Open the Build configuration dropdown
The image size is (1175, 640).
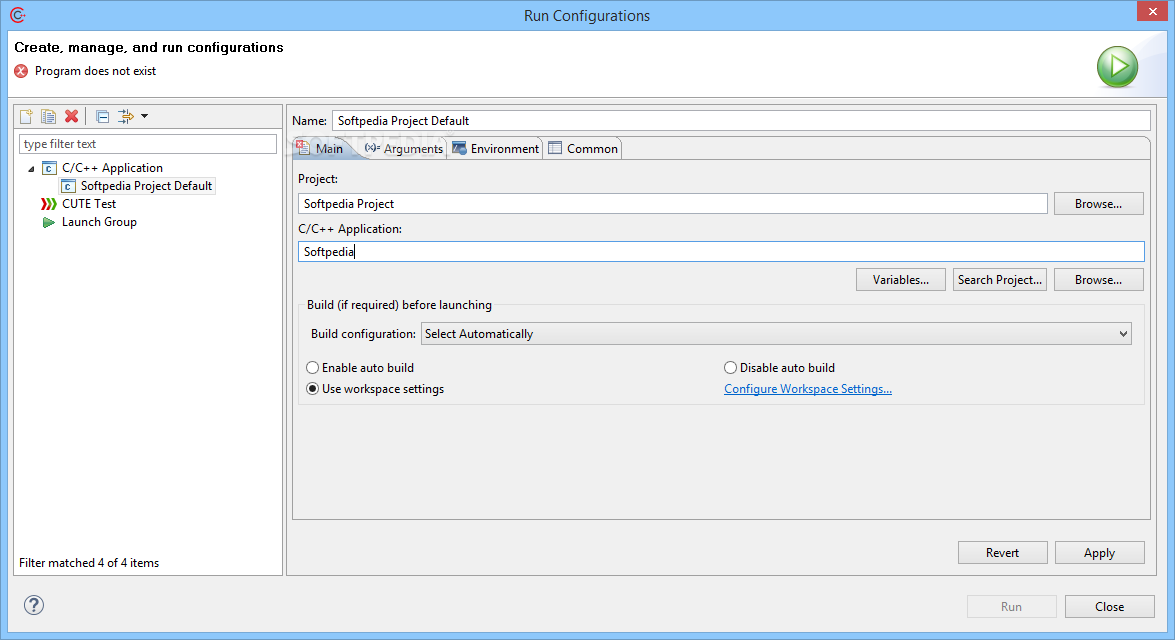tap(776, 333)
